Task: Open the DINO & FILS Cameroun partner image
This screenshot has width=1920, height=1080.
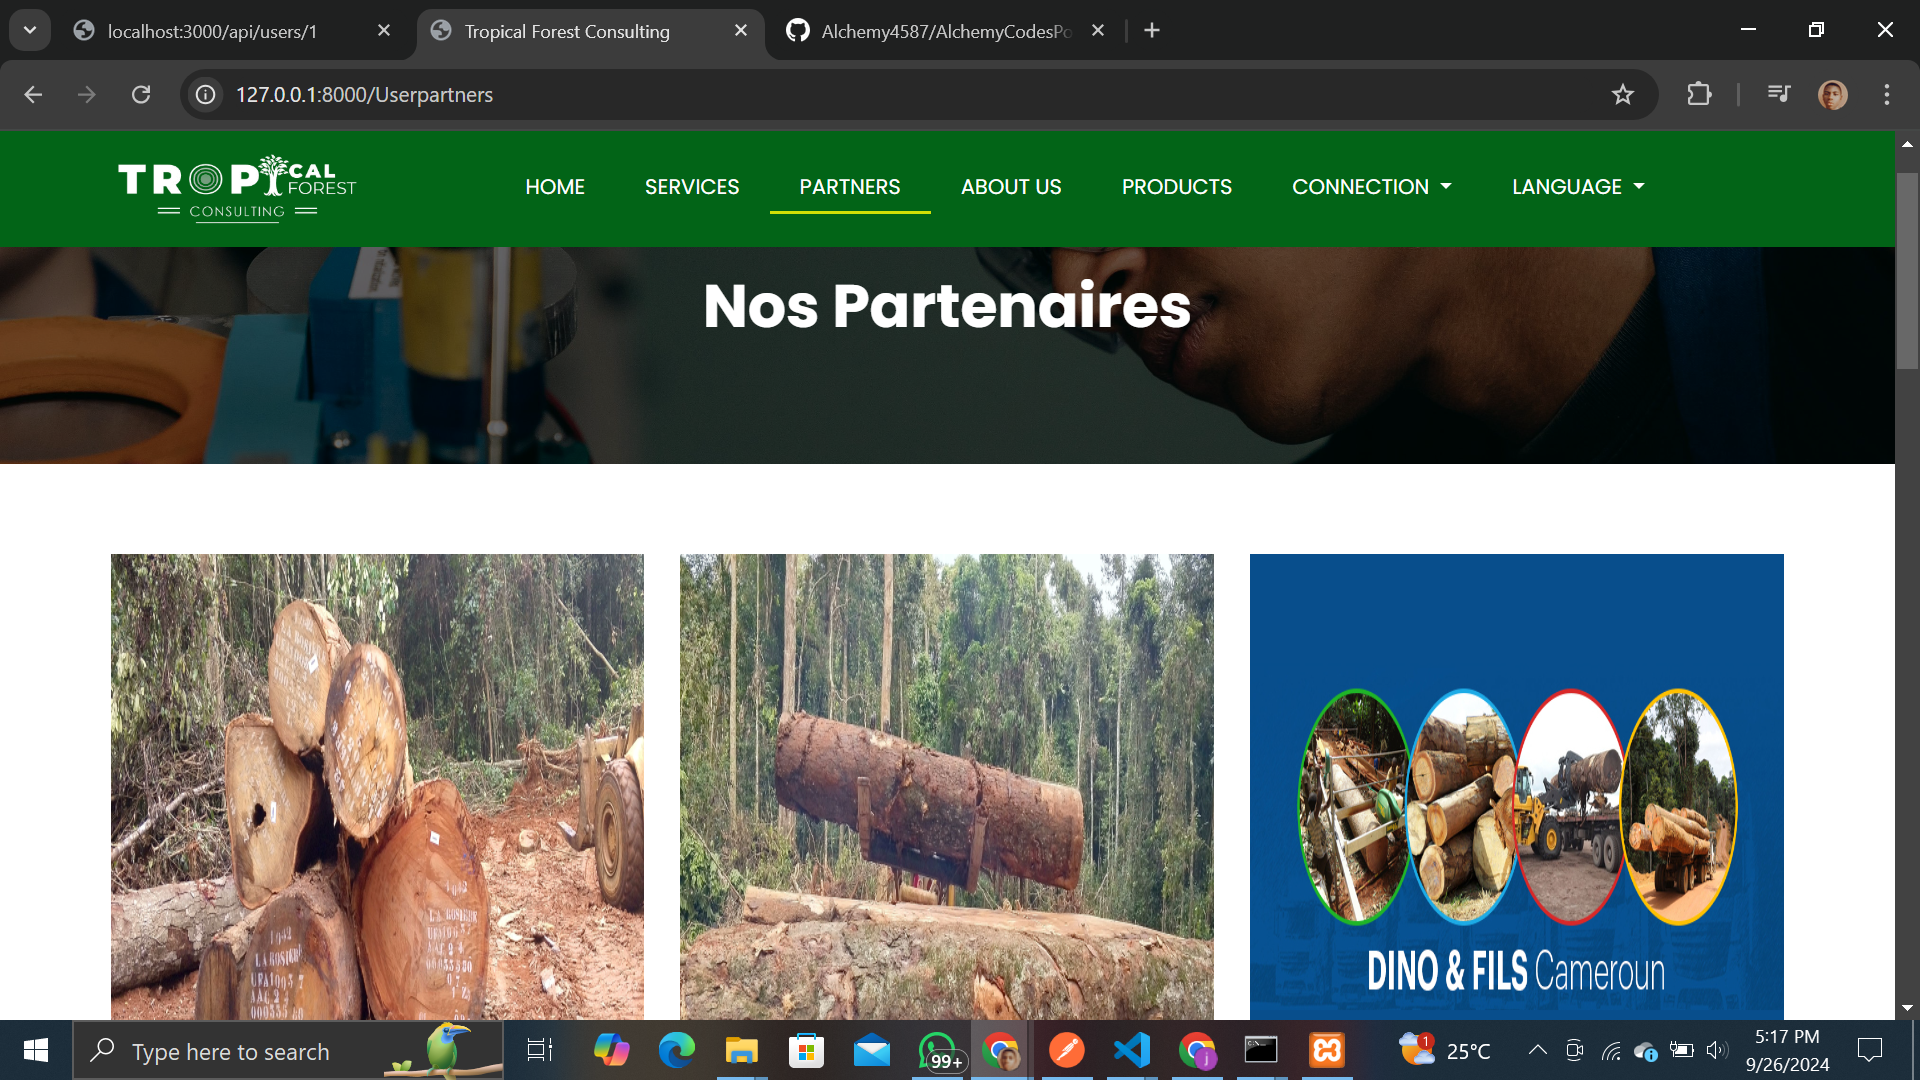Action: [1516, 786]
